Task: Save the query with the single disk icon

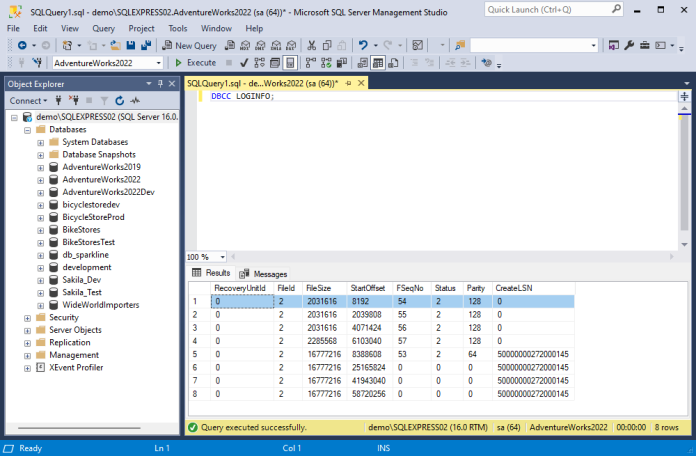Action: (130, 45)
